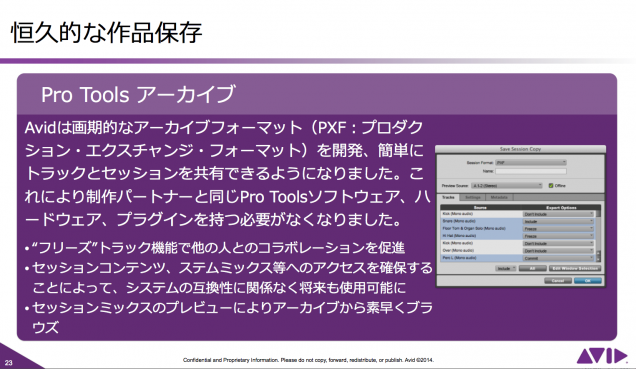636x369 pixels.
Task: Open the Preview Source dropdown
Action: 507,185
